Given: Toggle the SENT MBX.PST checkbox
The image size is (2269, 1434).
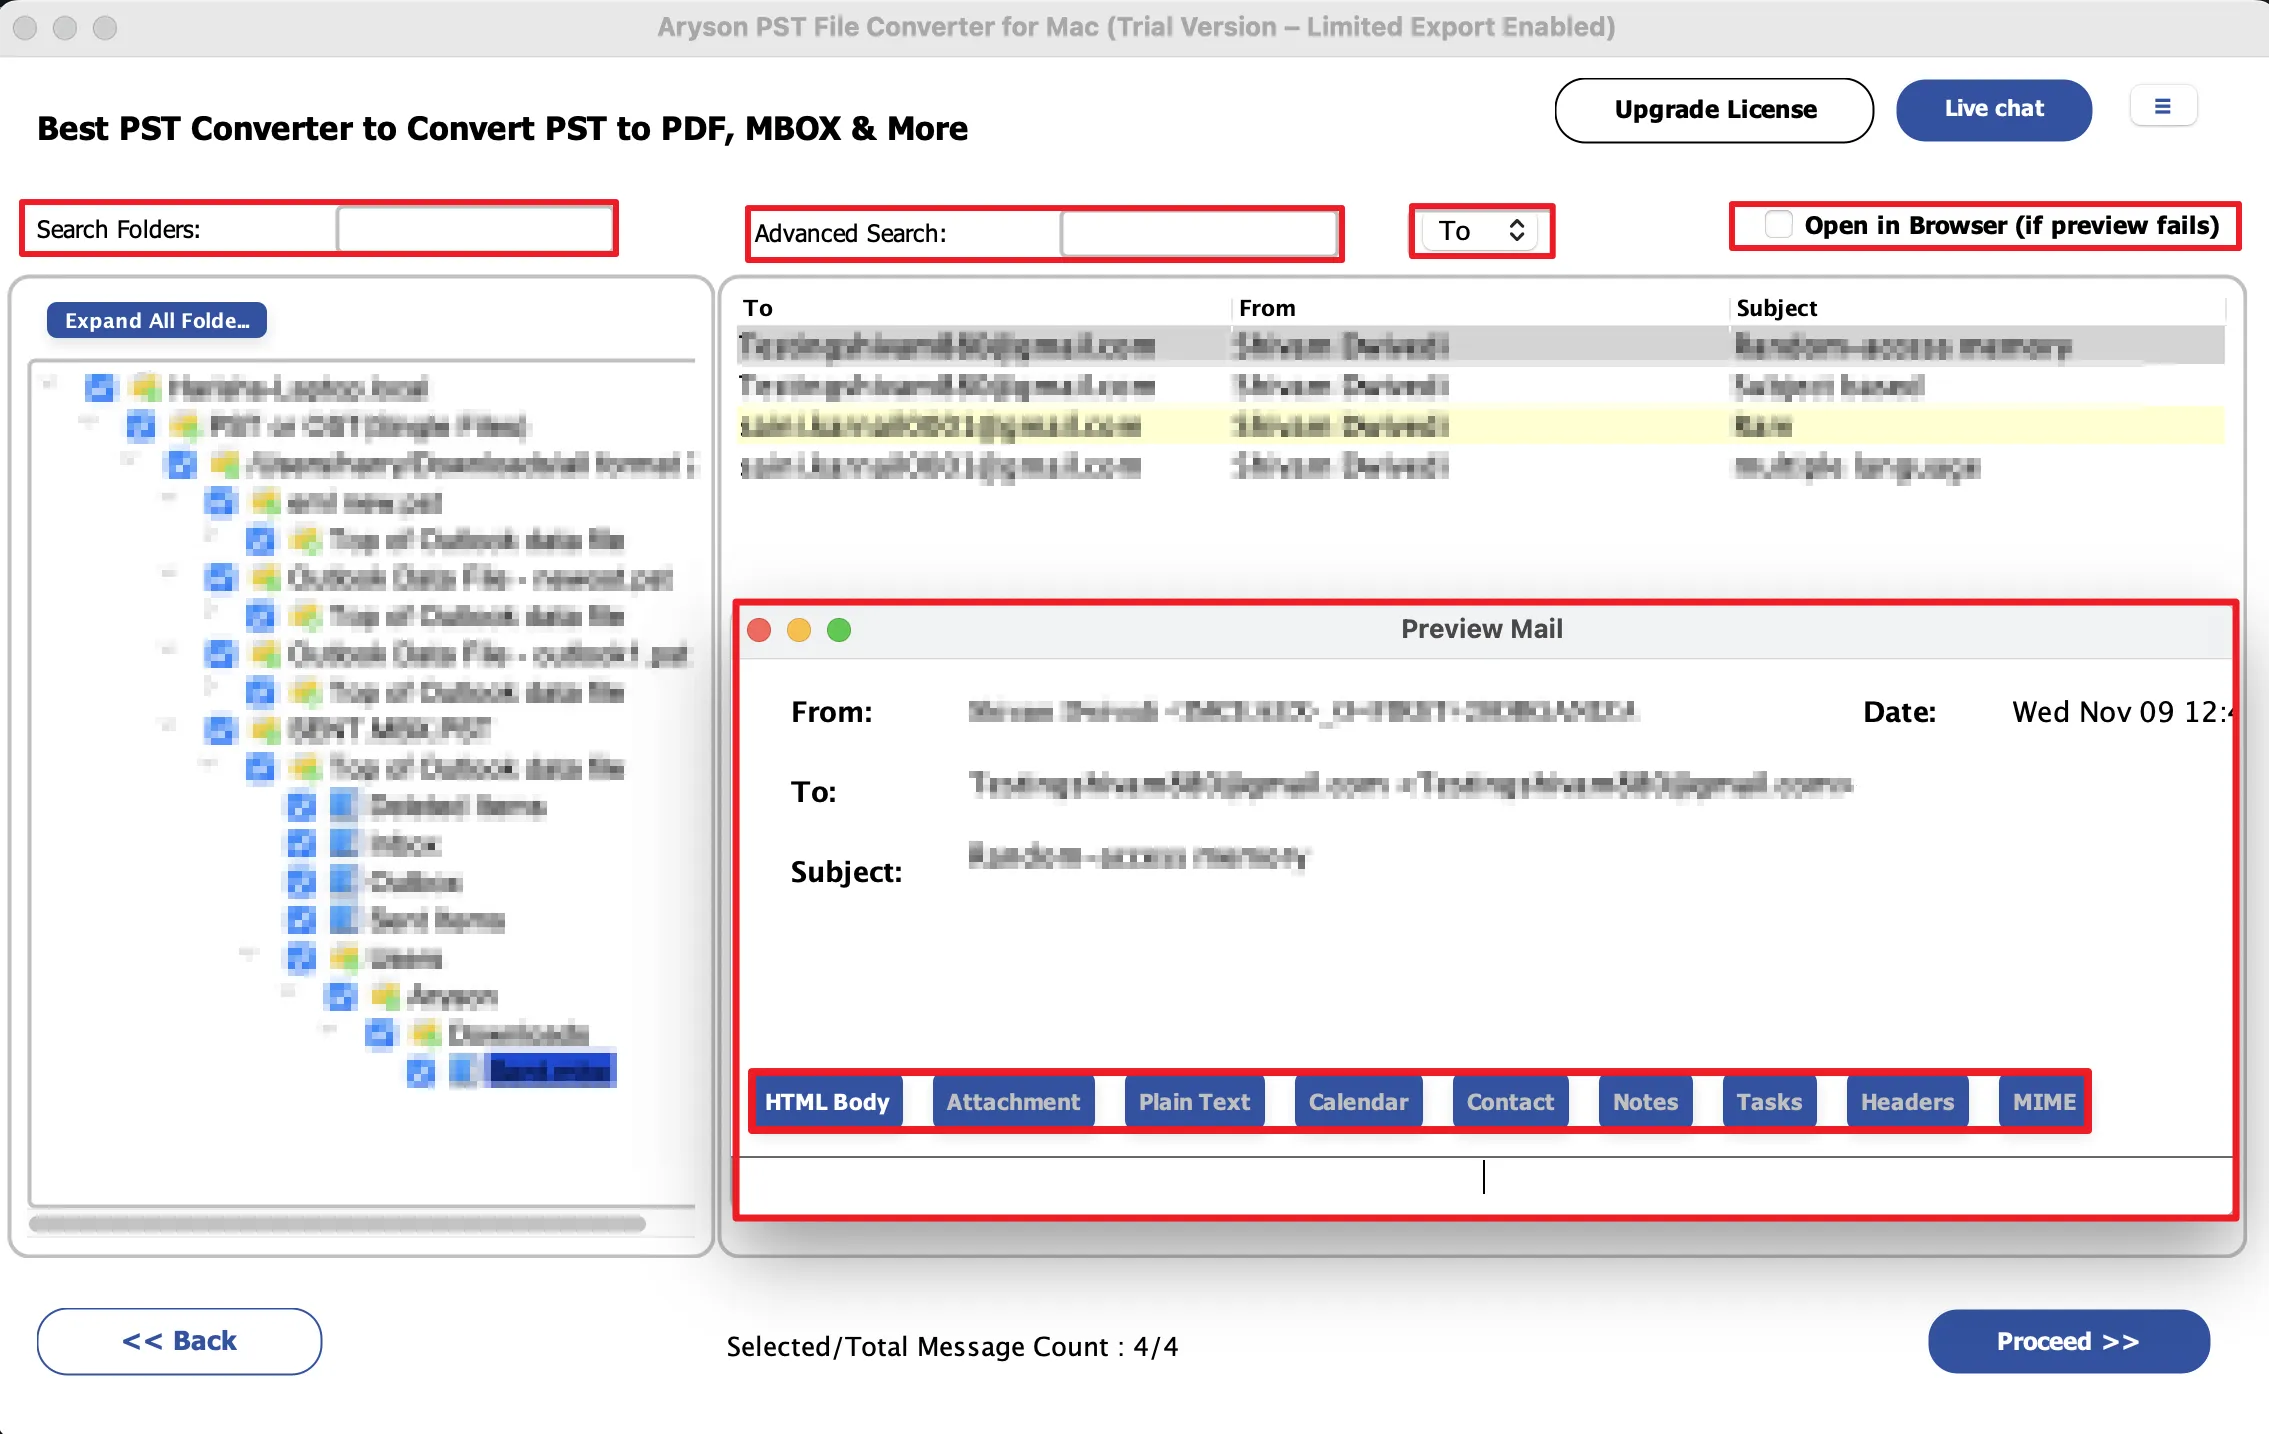Looking at the screenshot, I should [220, 730].
